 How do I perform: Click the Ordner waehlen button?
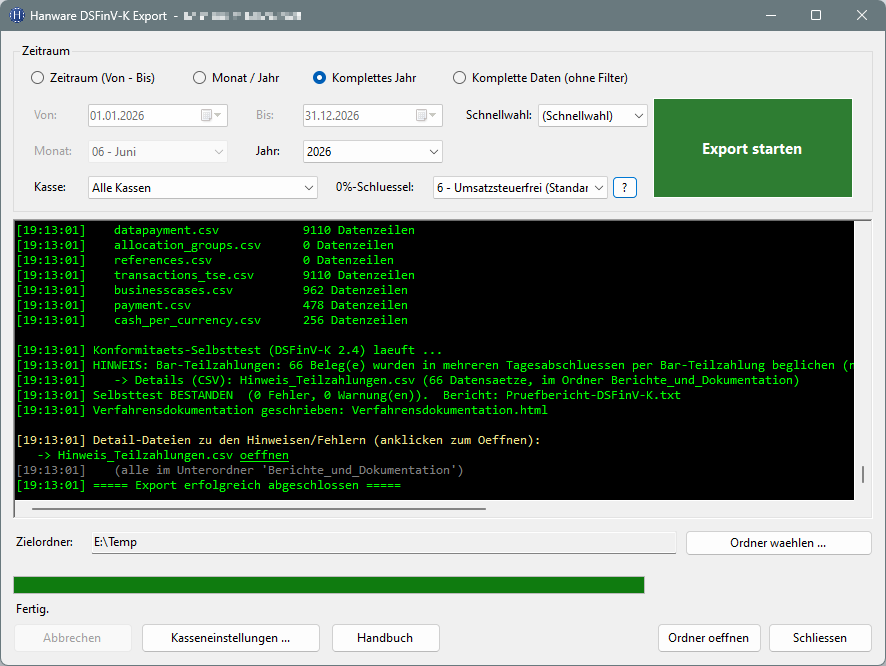[x=778, y=543]
